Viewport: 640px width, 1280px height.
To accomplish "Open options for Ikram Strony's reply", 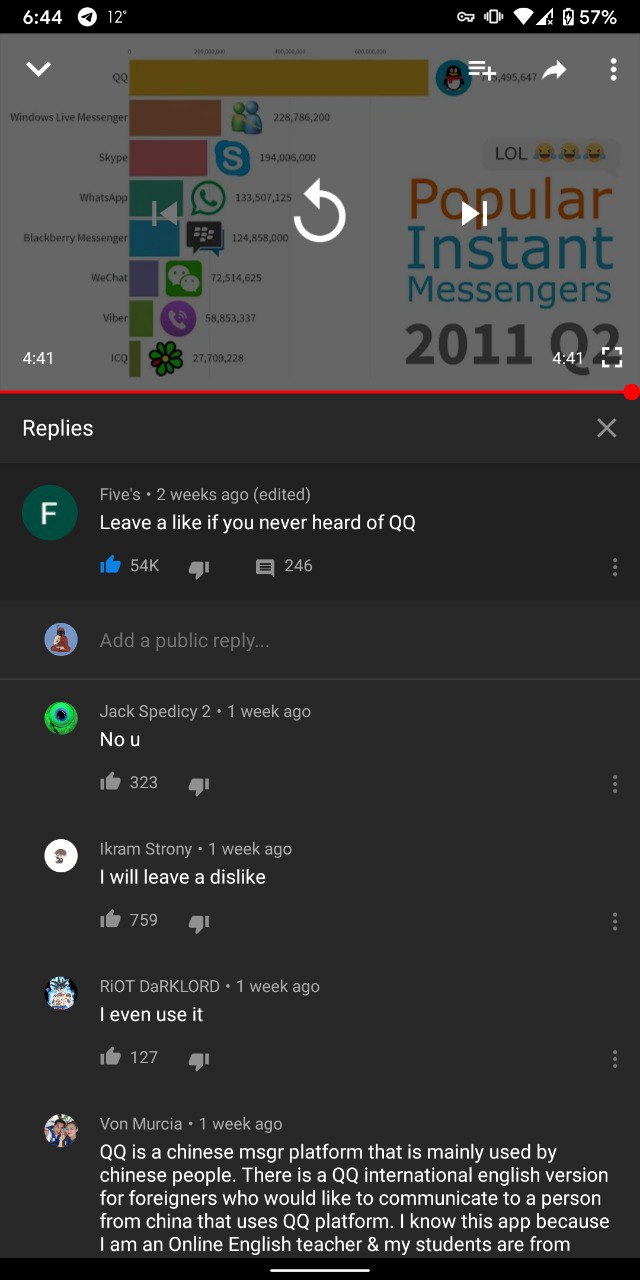I will pos(614,921).
